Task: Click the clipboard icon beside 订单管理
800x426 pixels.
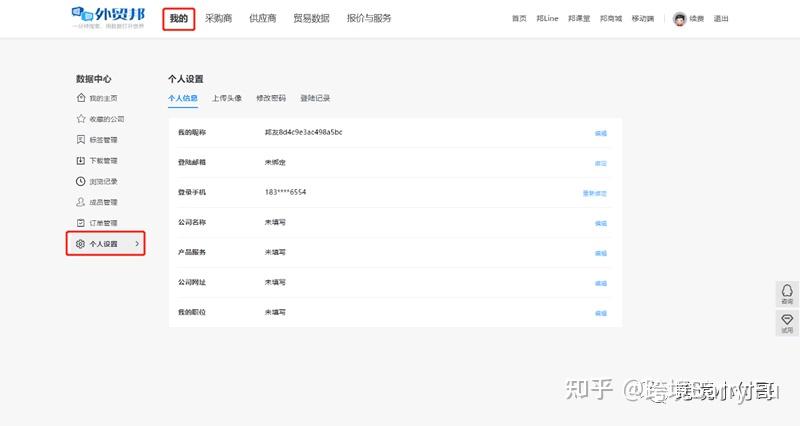Action: coord(81,223)
